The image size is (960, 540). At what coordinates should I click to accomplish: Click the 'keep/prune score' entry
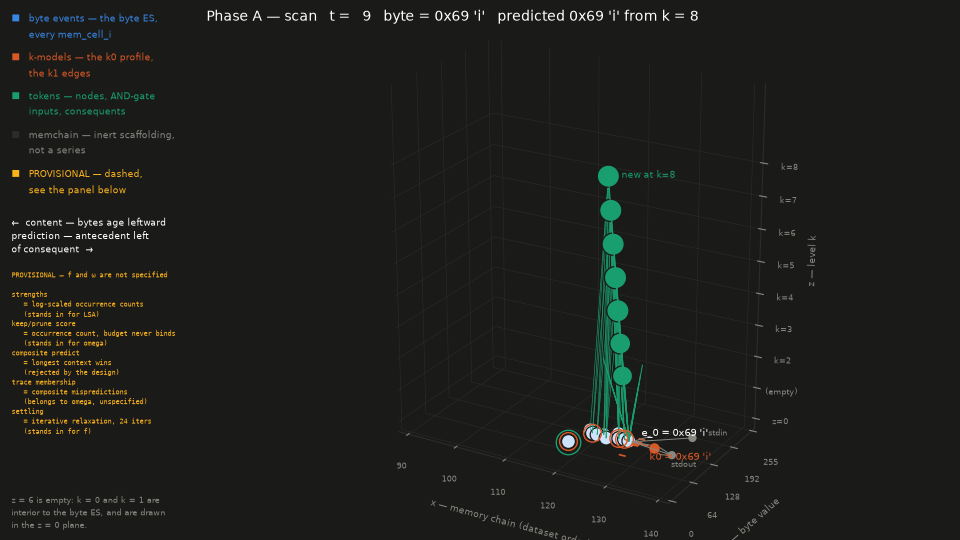(43, 324)
